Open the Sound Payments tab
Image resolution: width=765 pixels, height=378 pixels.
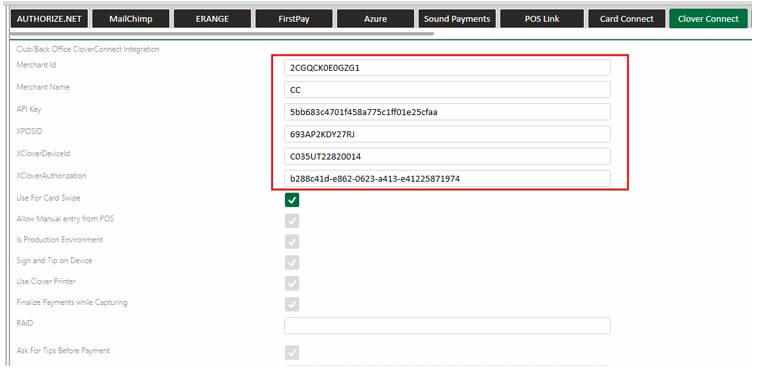457,19
